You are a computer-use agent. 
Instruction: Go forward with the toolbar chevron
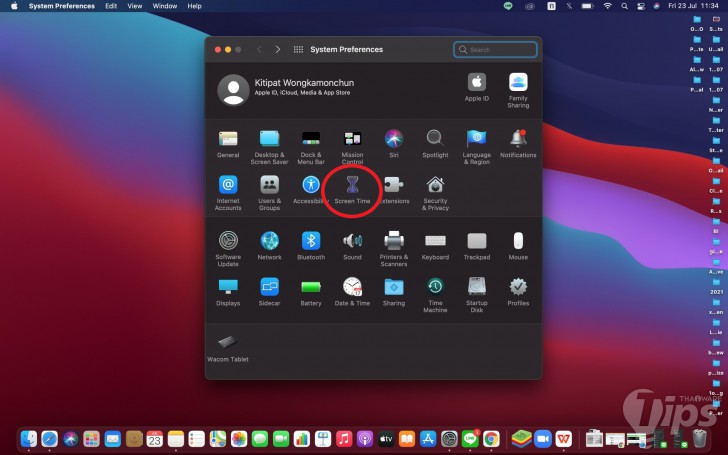coord(278,49)
